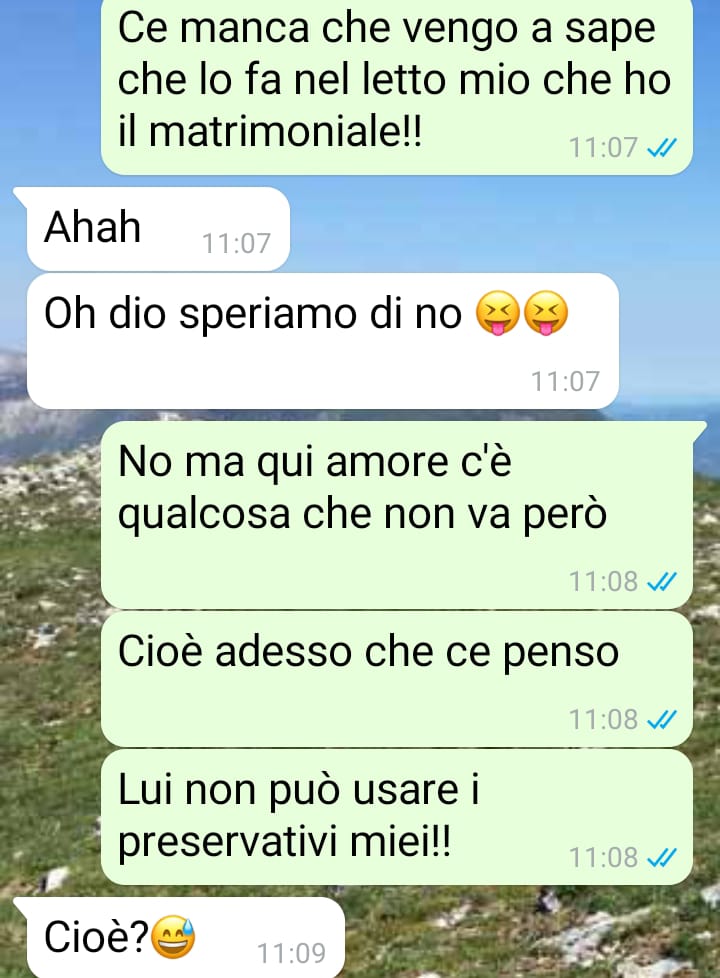Screen dimensions: 720x978
Task: Tap the 11:07 timestamp on 'Ahah' message
Action: [236, 243]
